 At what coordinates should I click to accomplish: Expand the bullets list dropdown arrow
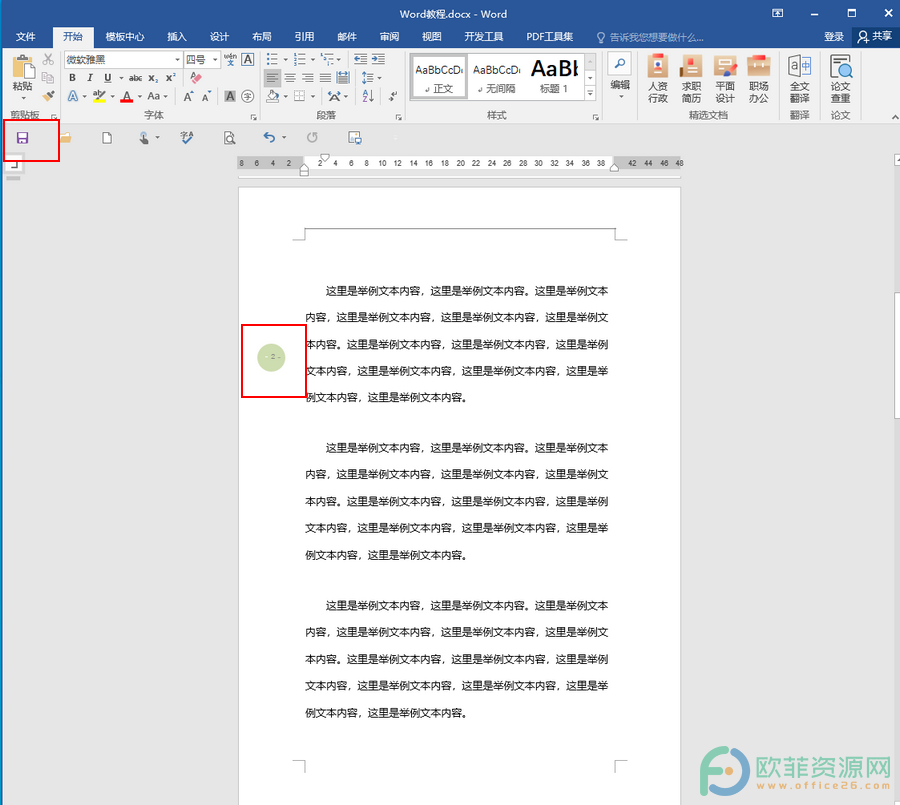[285, 60]
